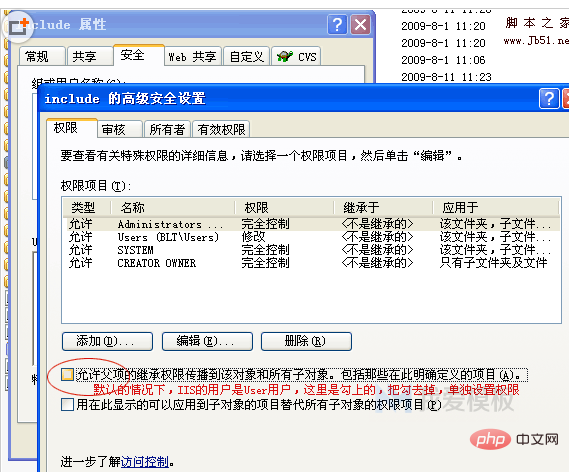Screen dimensions: 569x472
Task: Open the 访问控制 help link
Action: (145, 462)
